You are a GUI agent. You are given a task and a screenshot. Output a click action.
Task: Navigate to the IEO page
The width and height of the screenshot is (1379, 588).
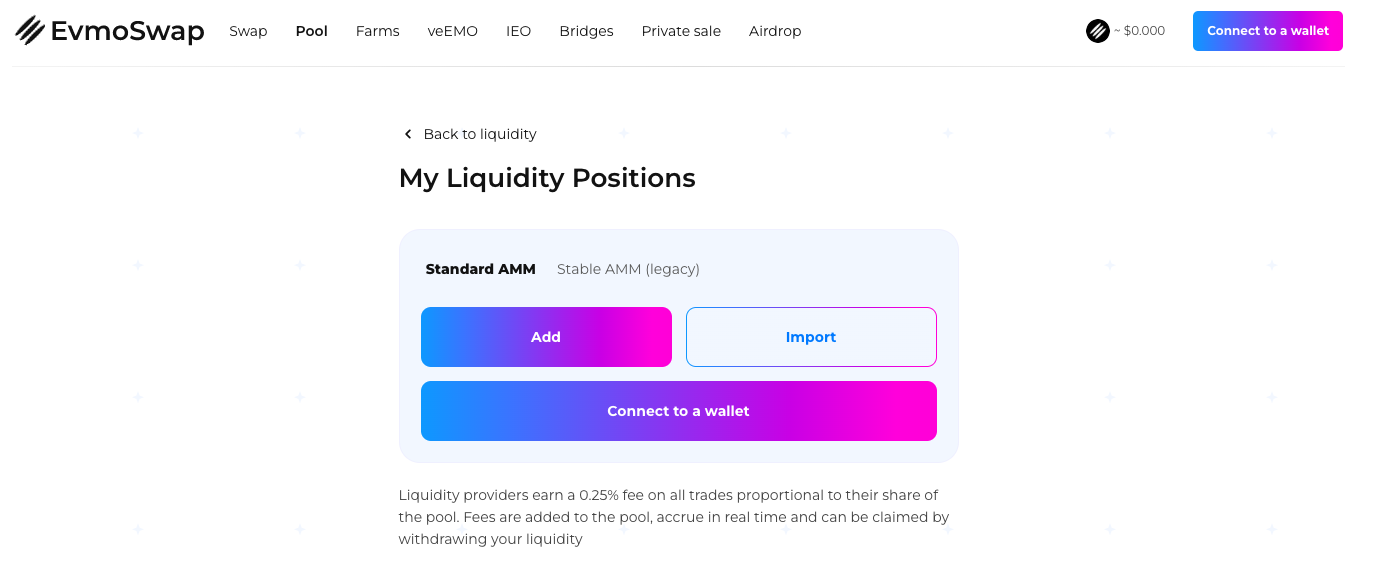tap(518, 31)
